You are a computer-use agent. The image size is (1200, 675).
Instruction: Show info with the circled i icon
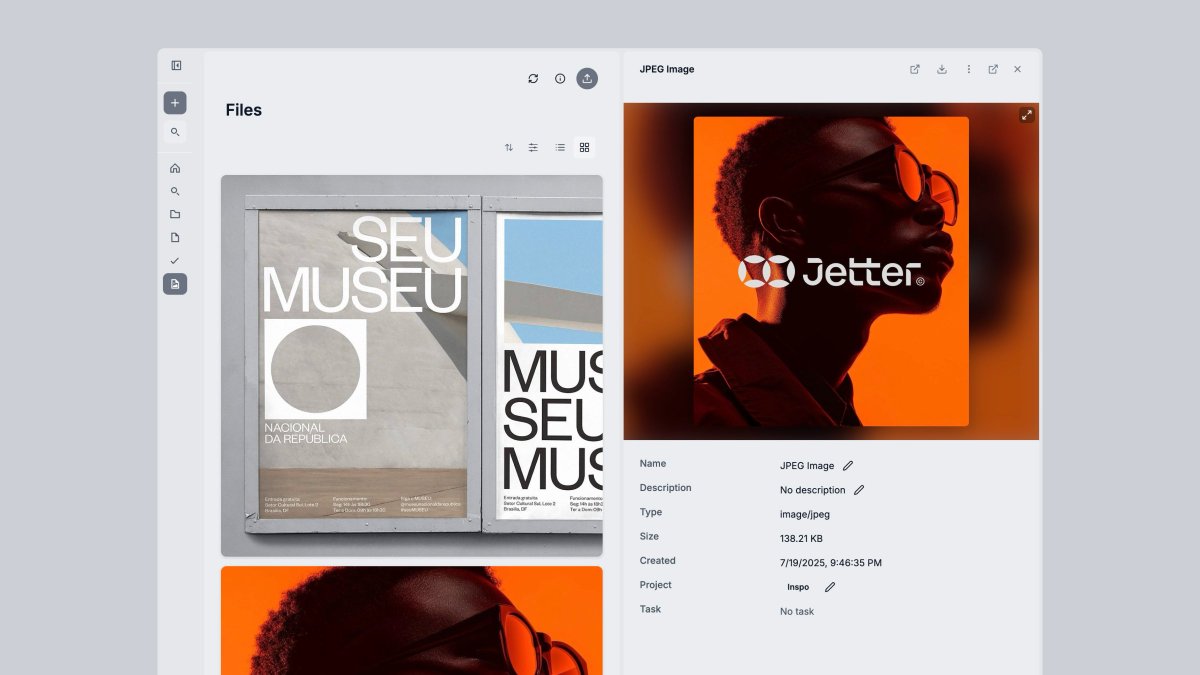(x=560, y=78)
